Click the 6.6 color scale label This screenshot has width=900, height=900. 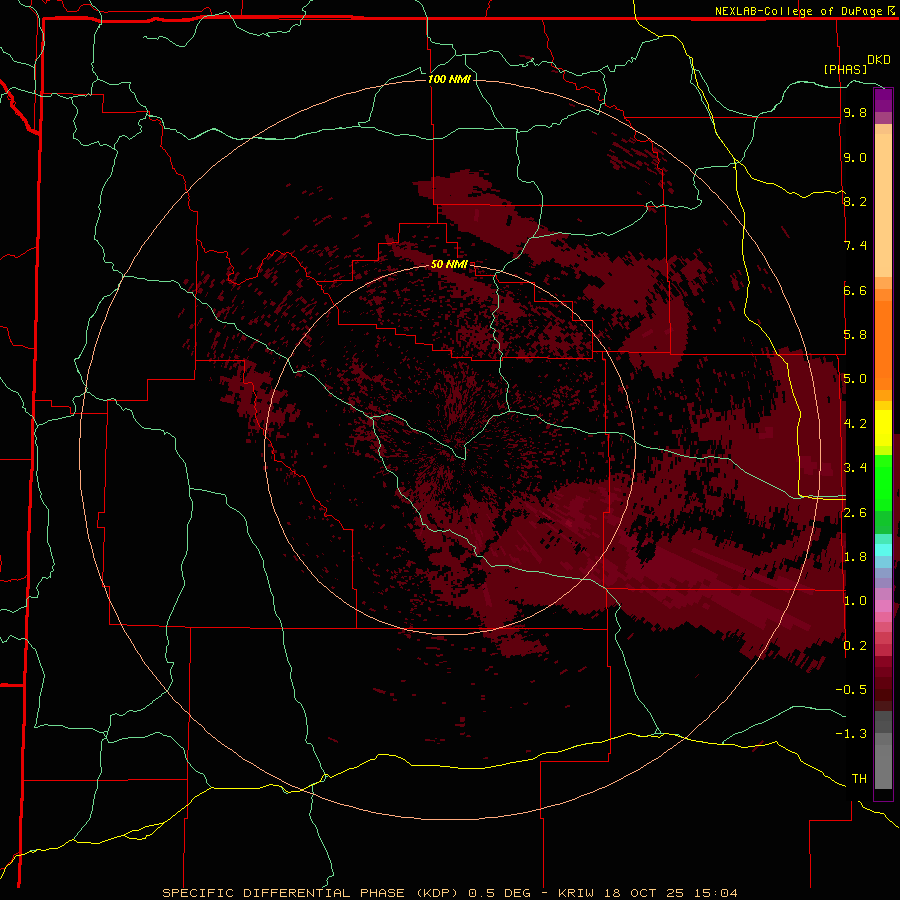855,290
